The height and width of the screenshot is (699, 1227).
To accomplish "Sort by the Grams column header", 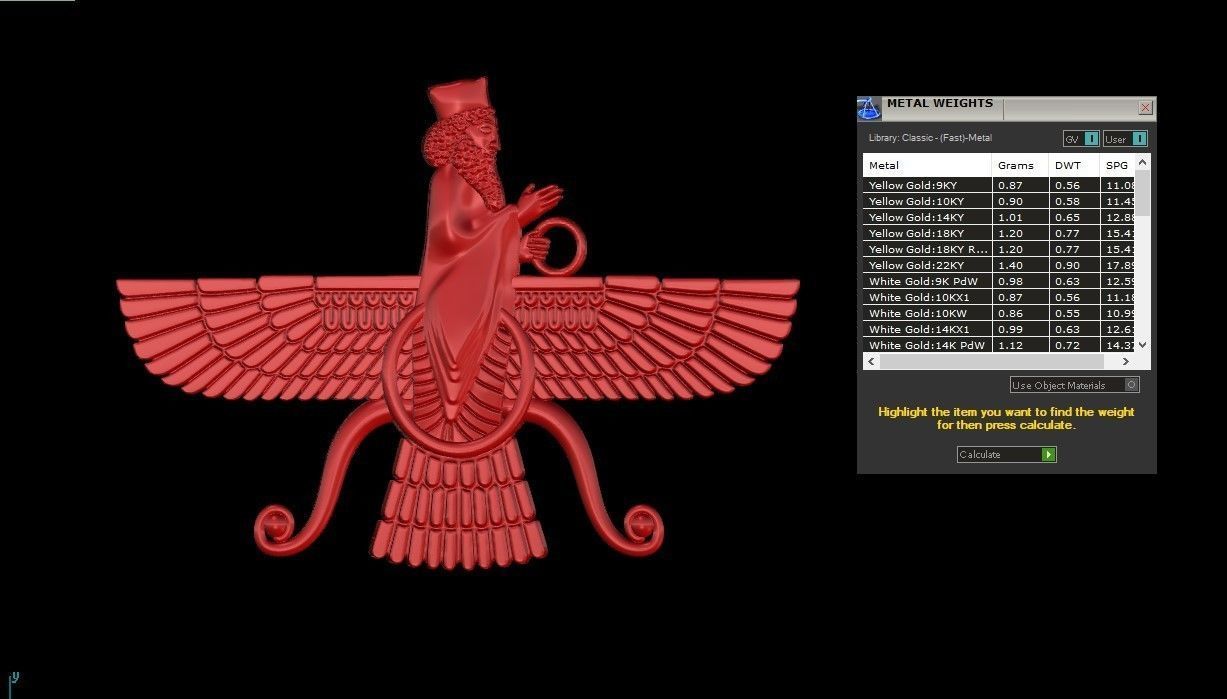I will (x=1020, y=165).
